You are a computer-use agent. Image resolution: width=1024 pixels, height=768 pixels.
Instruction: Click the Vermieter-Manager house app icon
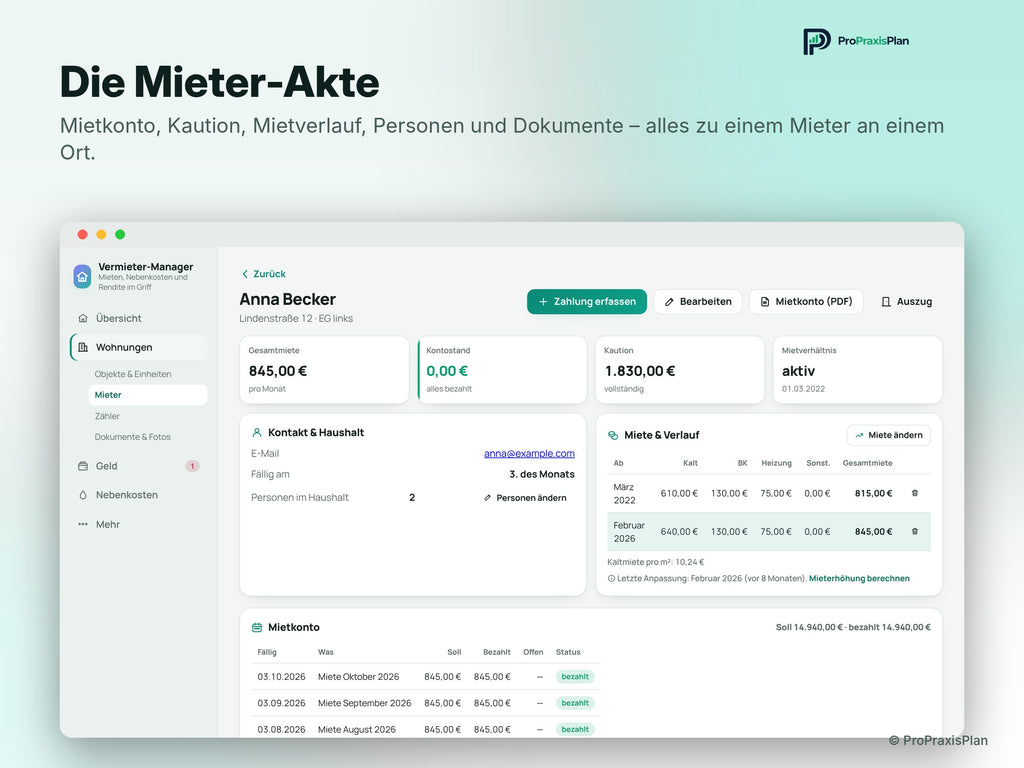point(82,276)
